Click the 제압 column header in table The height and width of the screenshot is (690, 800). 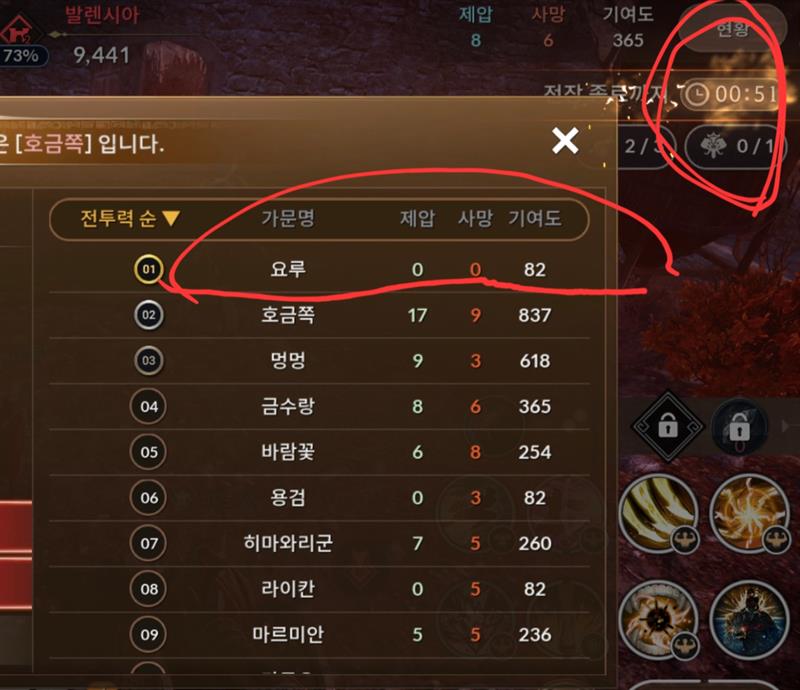[417, 218]
